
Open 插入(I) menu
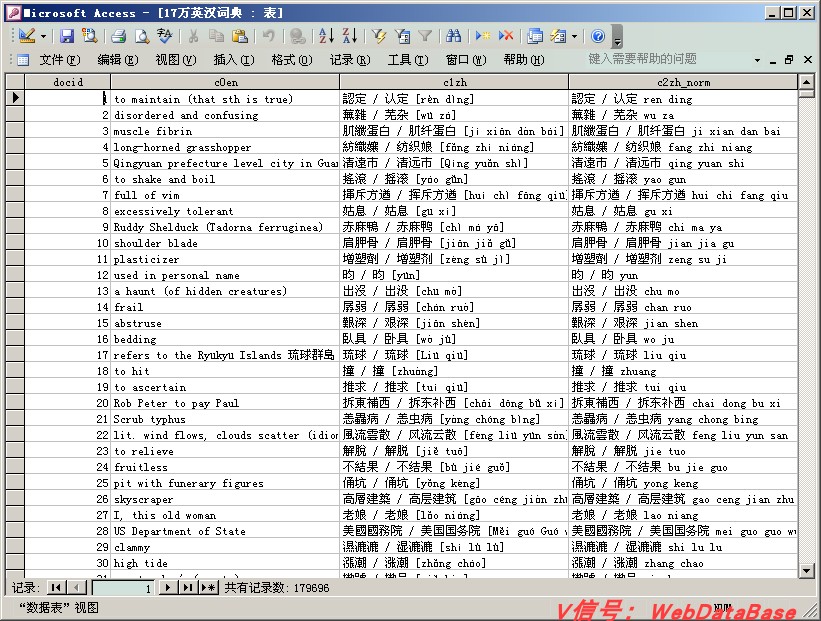click(234, 60)
